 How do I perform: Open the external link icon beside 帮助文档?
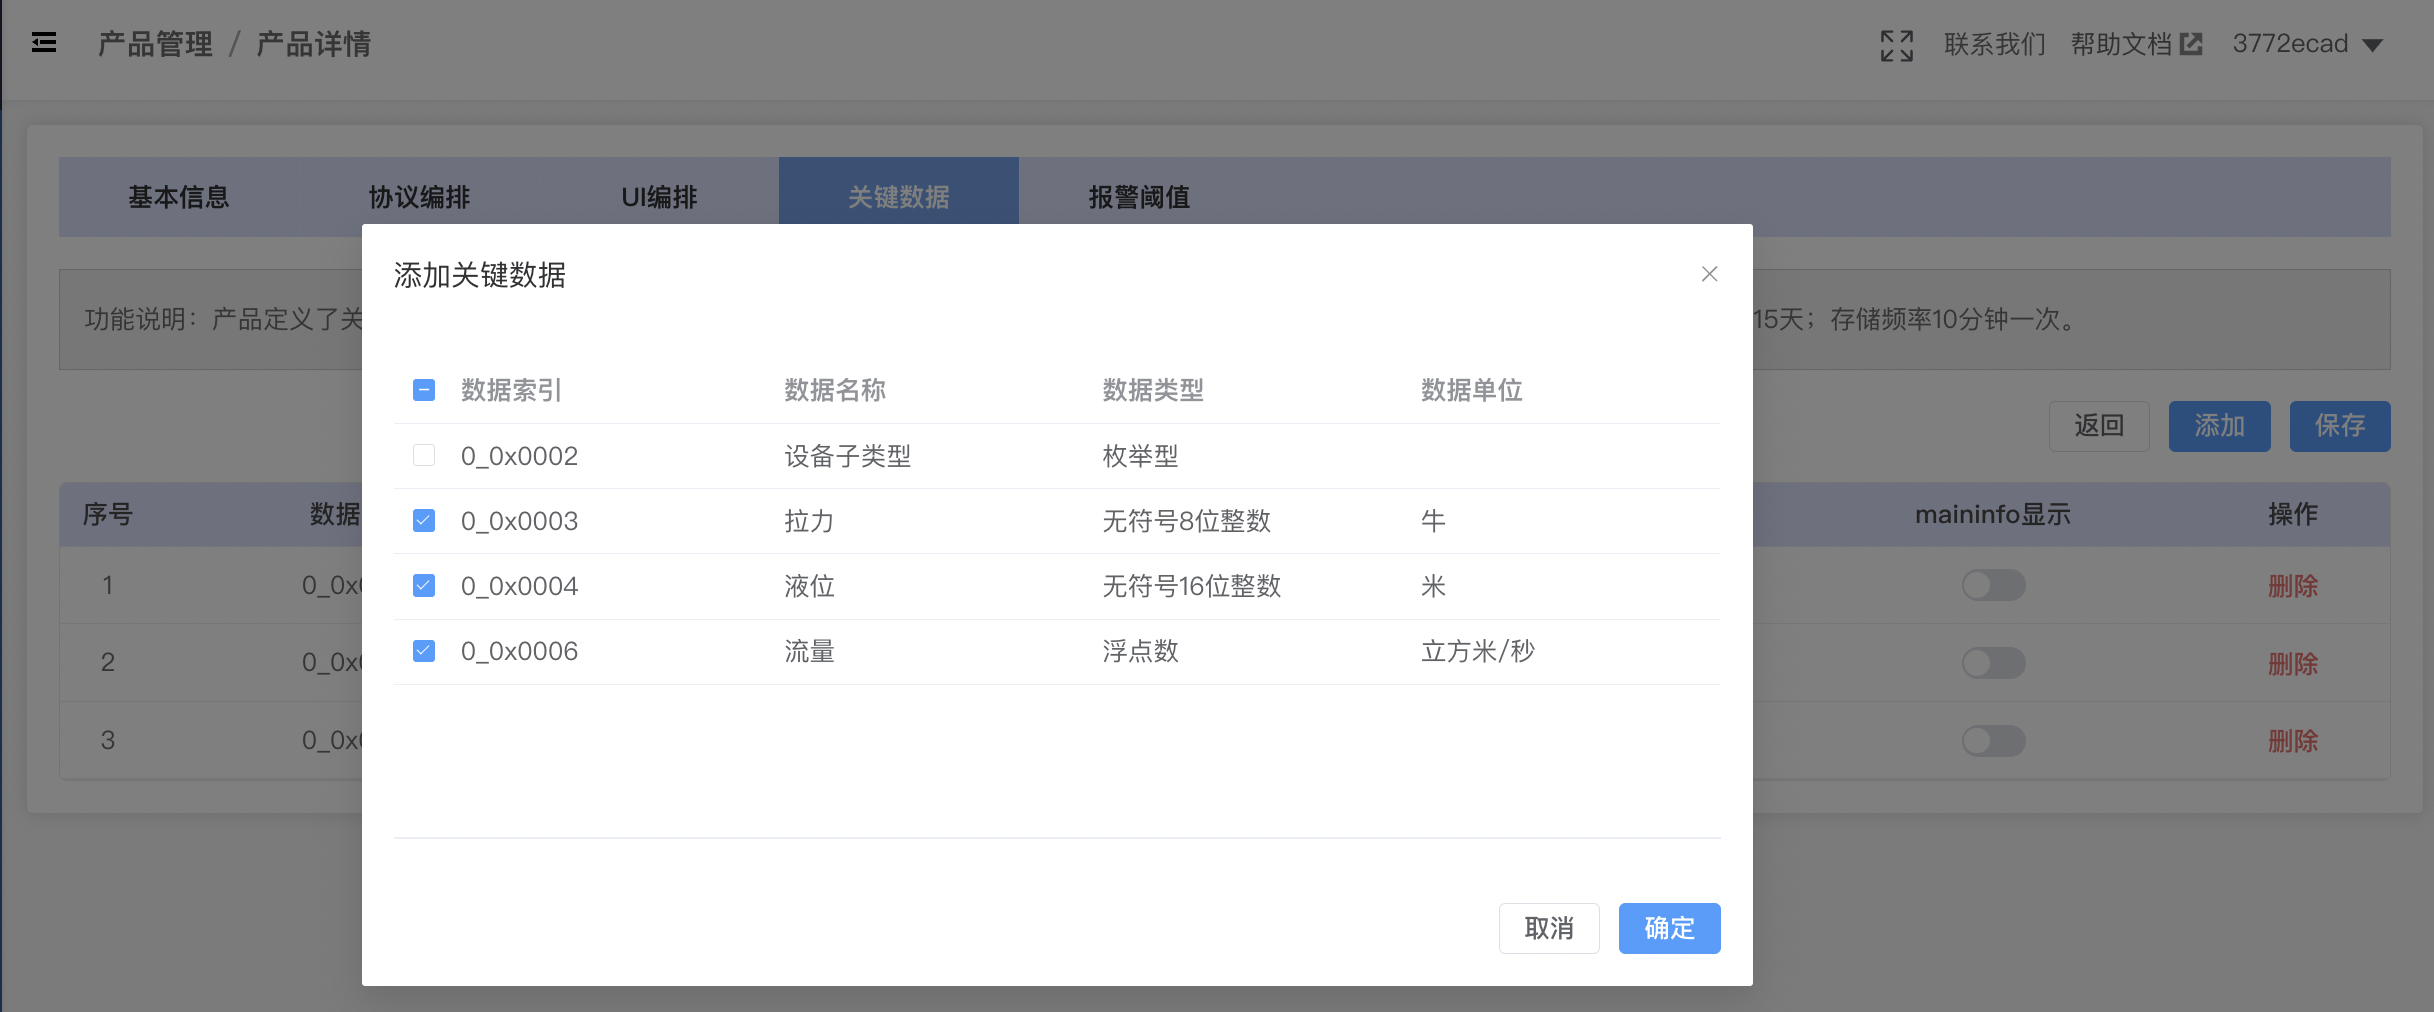[2191, 44]
